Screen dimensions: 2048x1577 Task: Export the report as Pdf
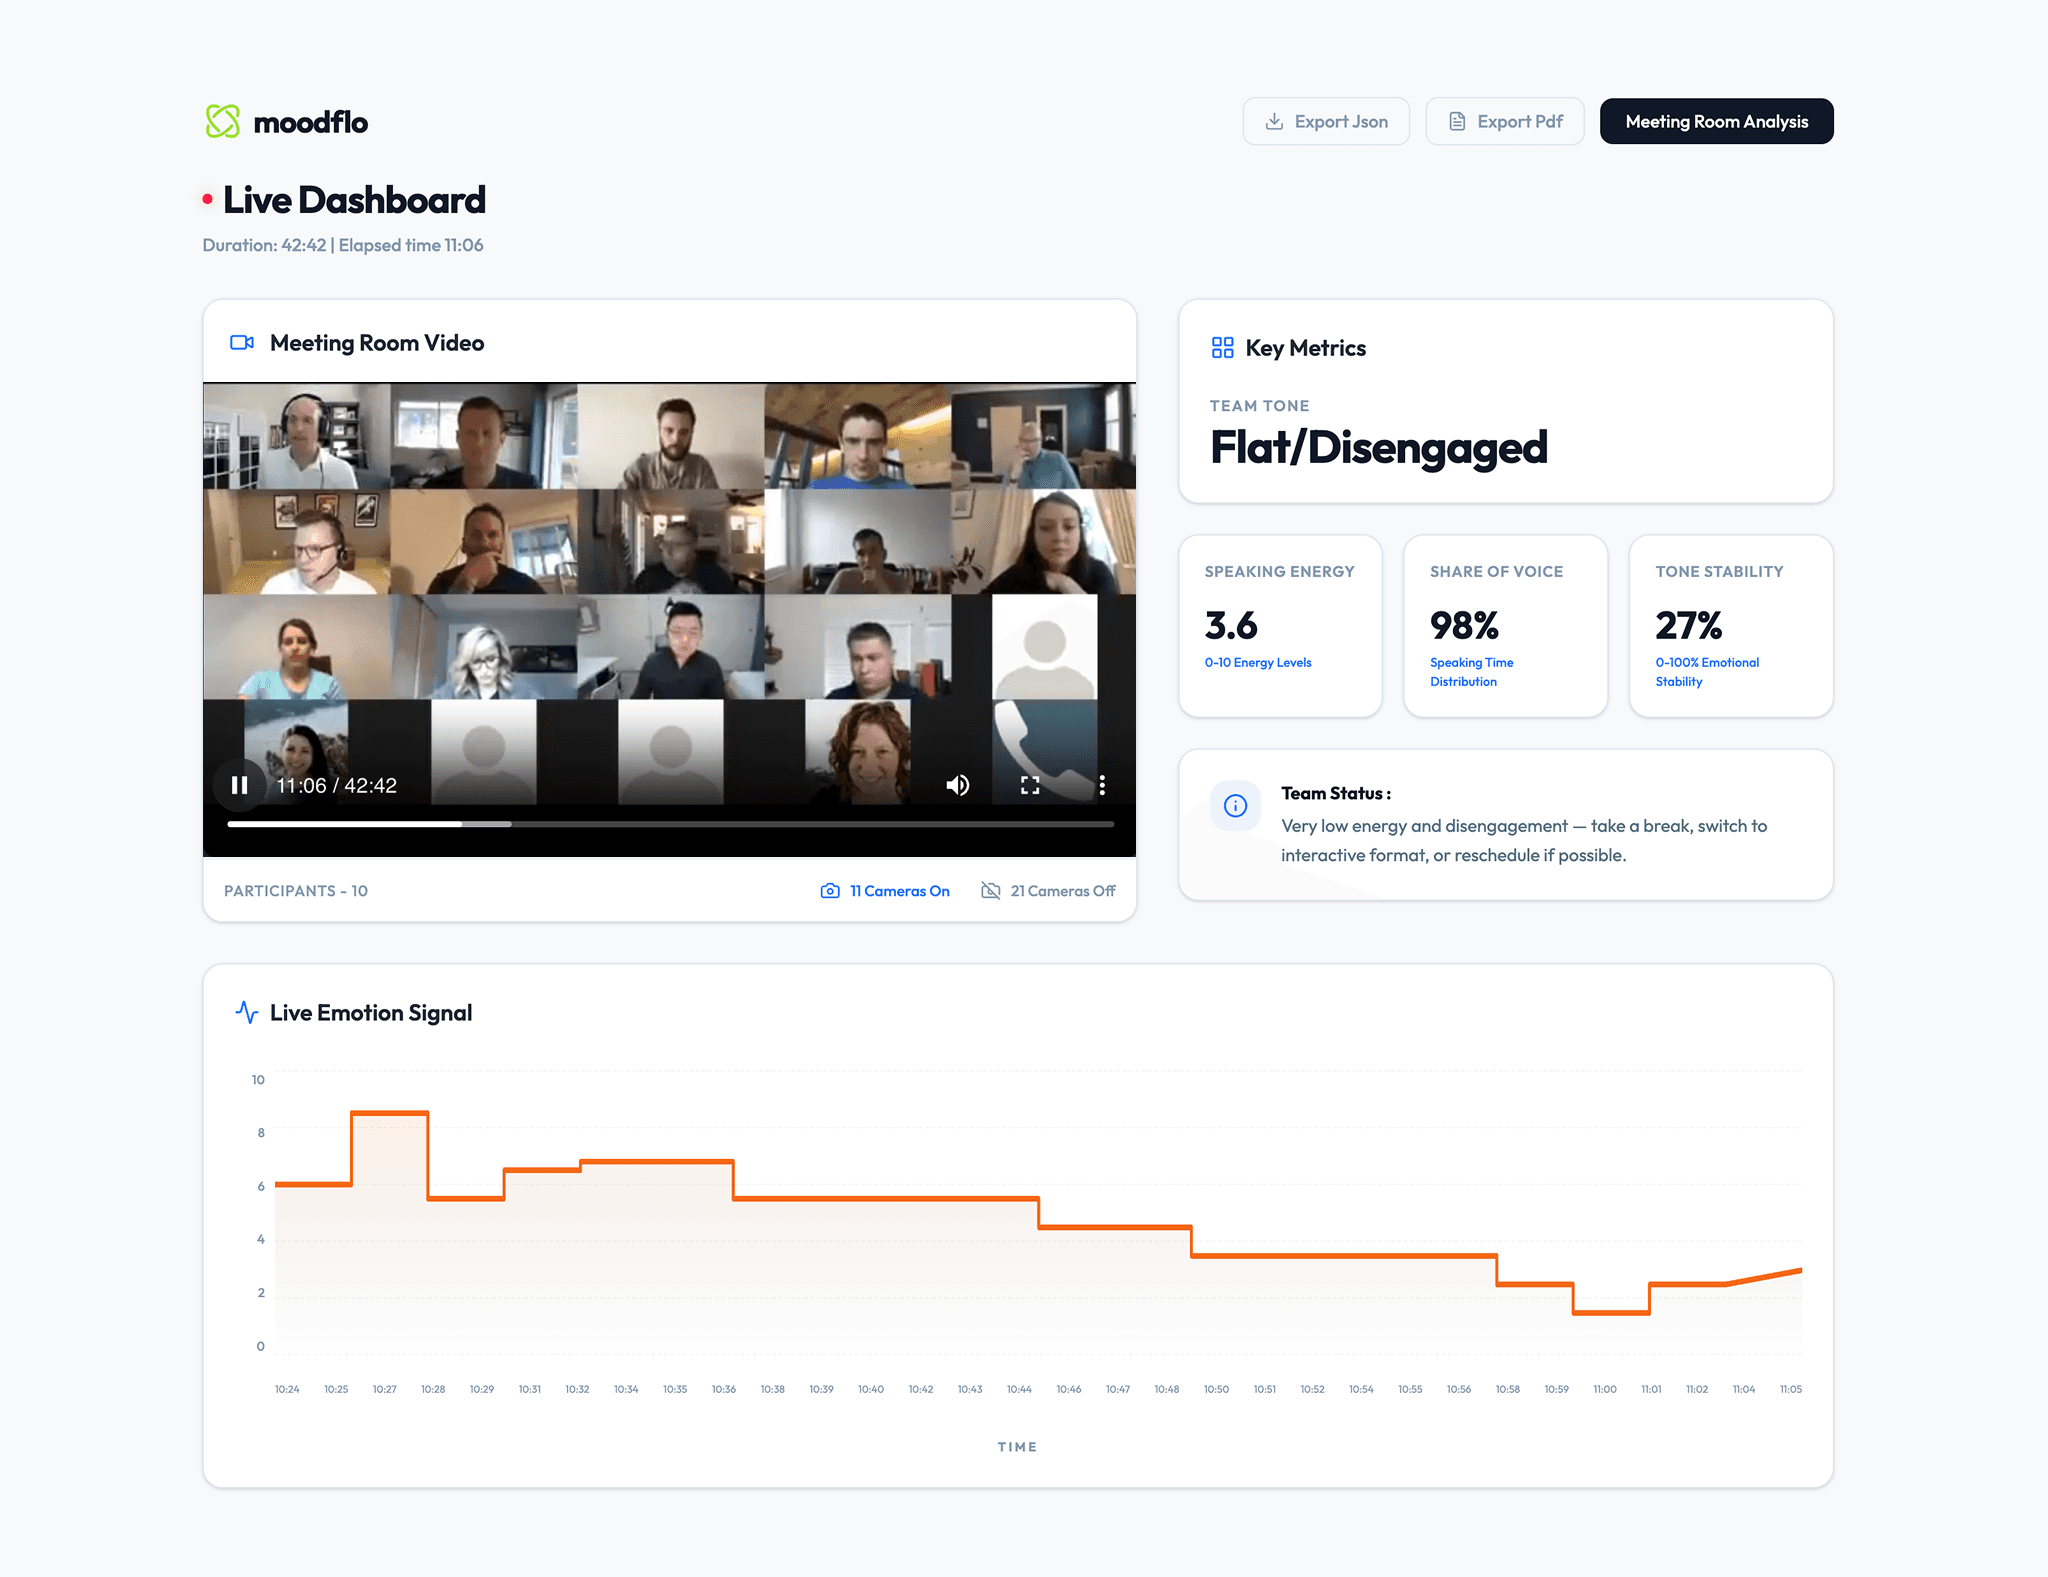click(1504, 122)
